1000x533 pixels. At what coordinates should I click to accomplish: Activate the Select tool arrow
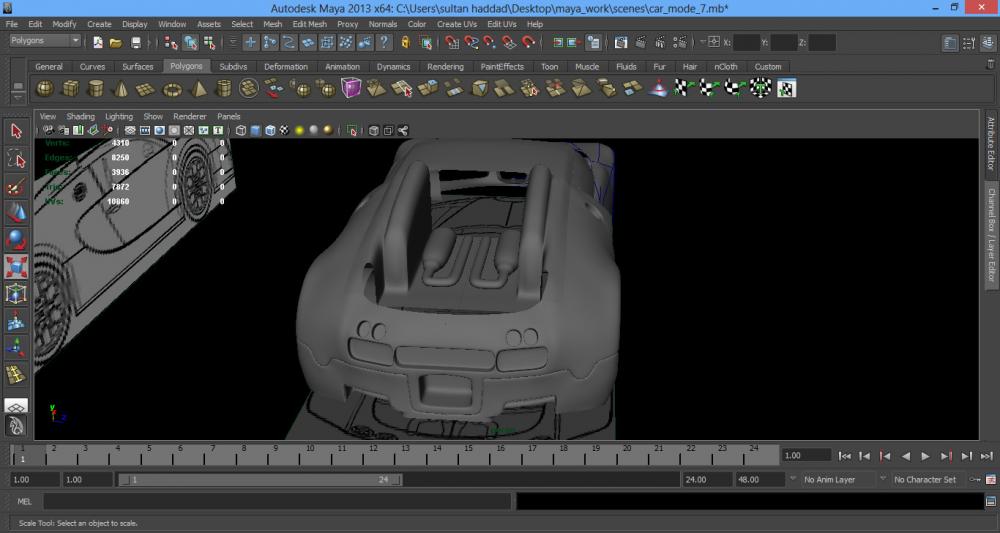16,132
